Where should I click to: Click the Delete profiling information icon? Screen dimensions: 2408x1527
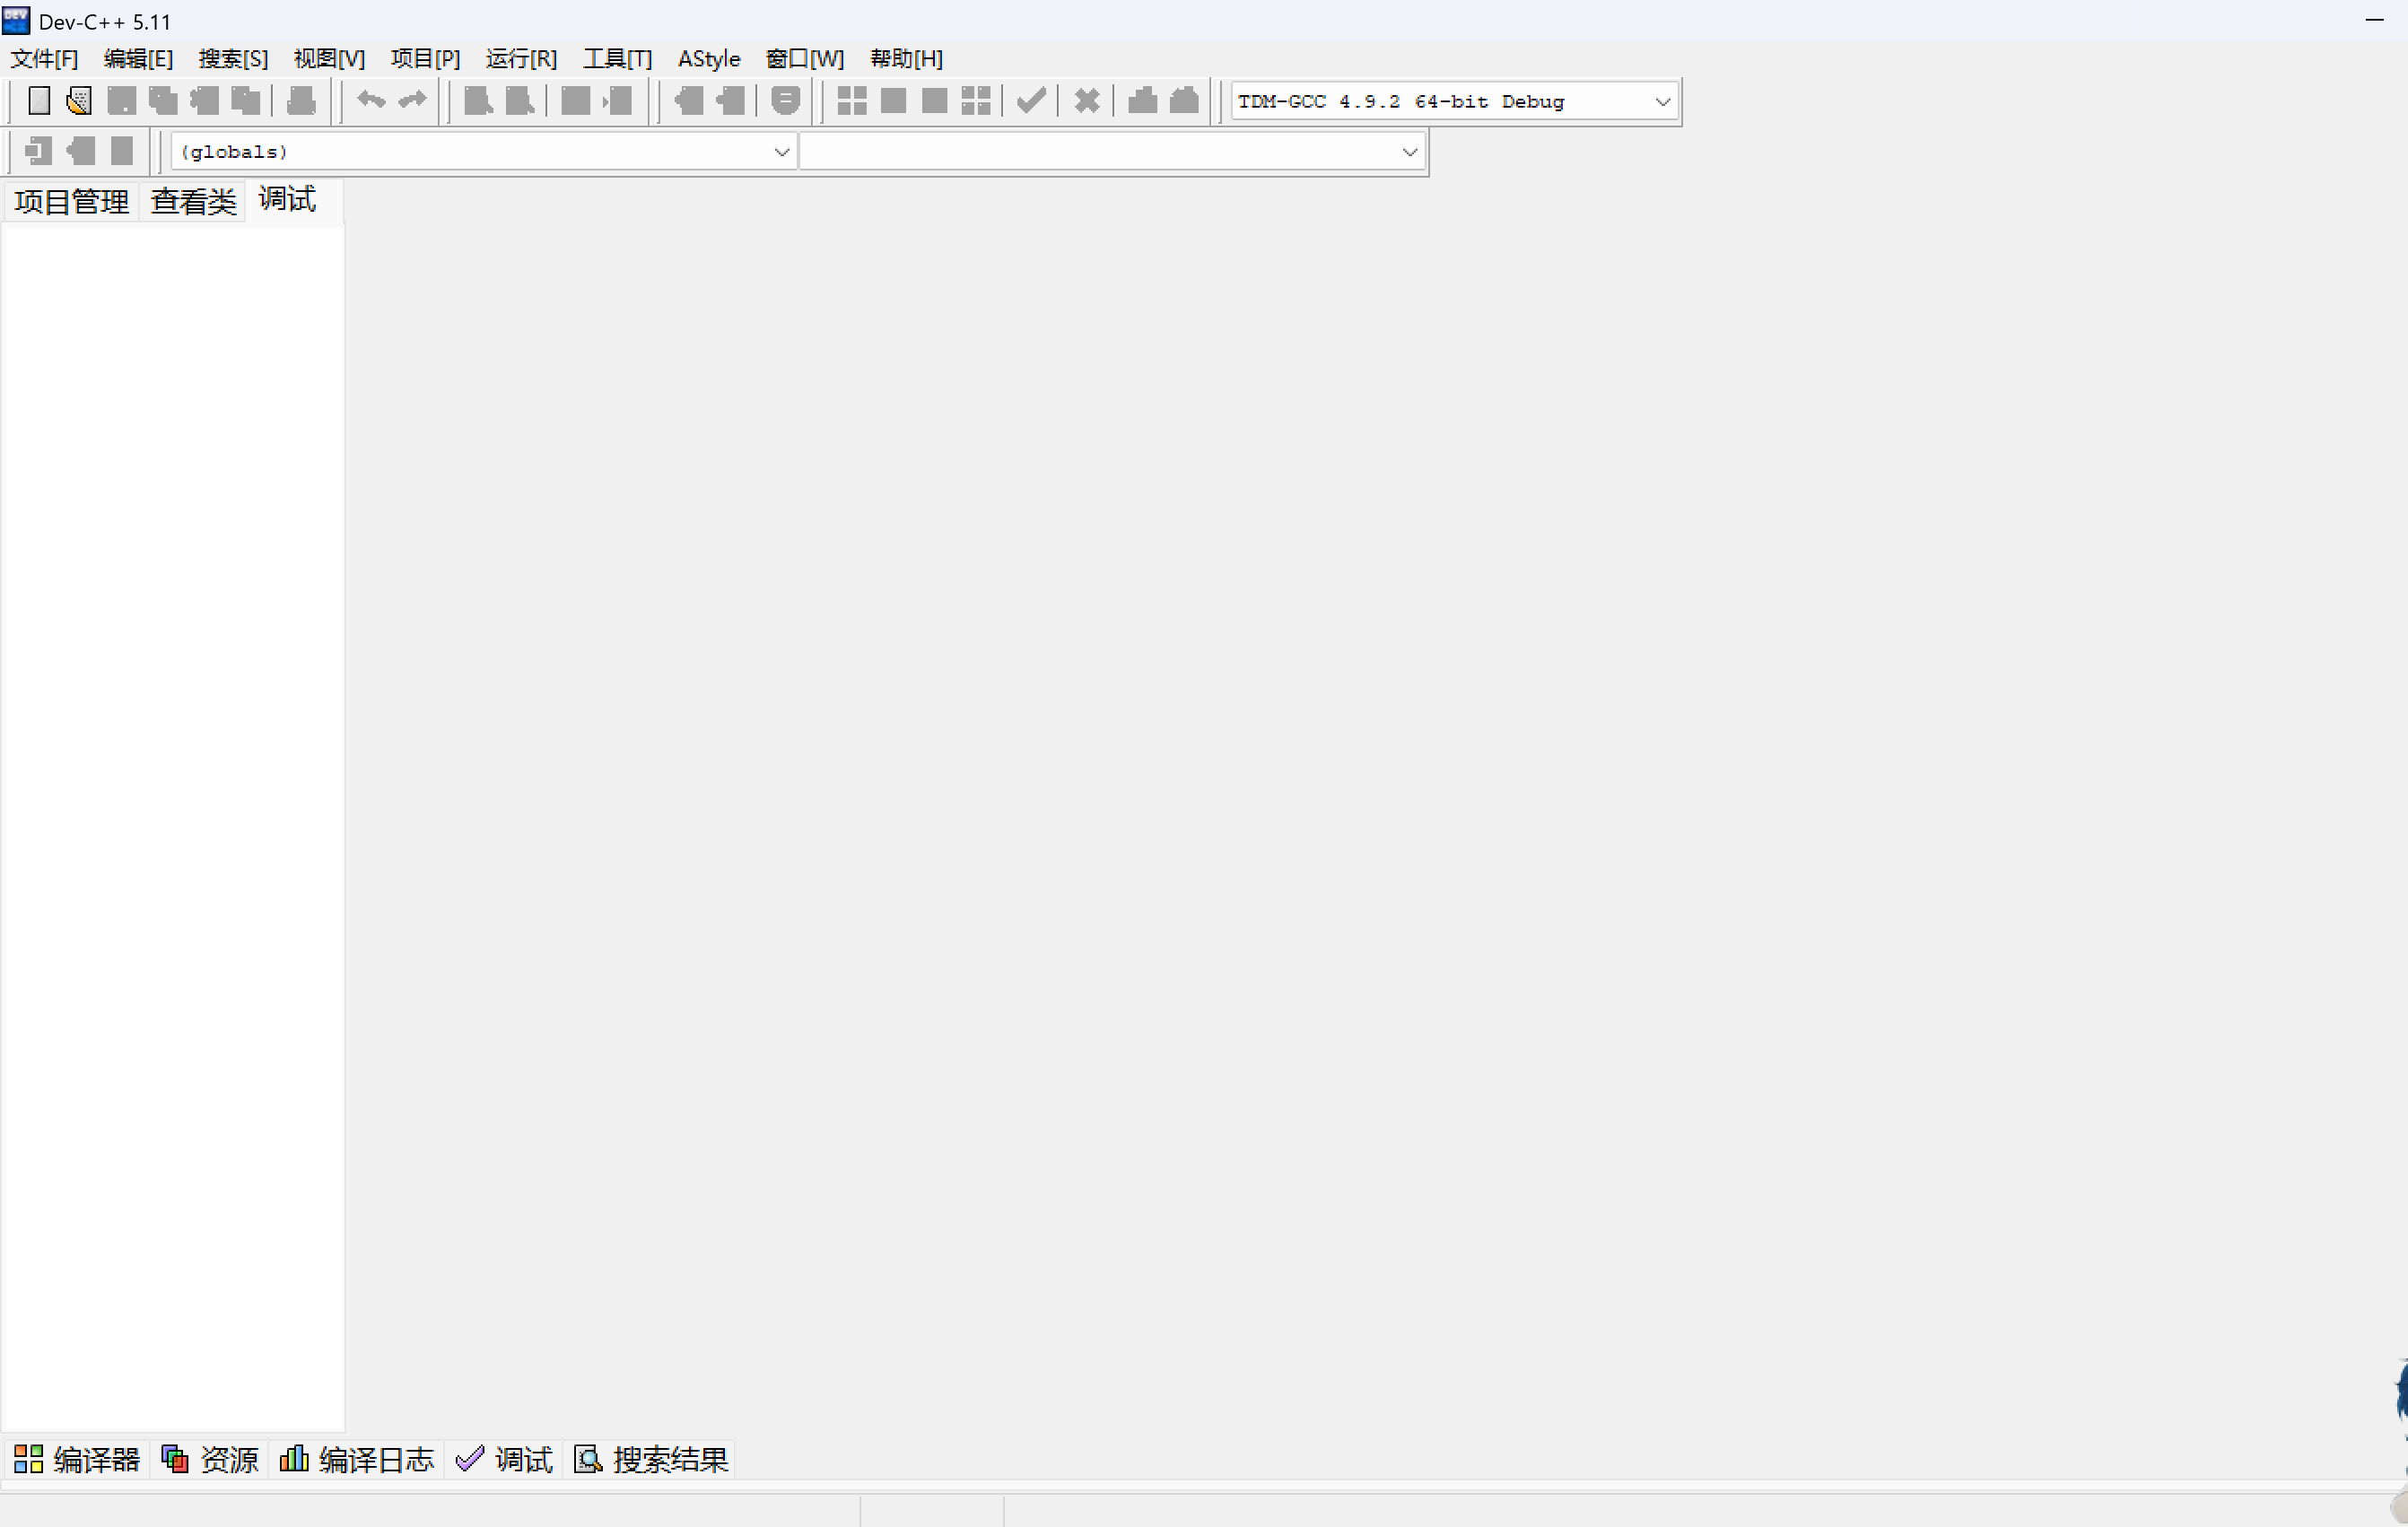1184,101
